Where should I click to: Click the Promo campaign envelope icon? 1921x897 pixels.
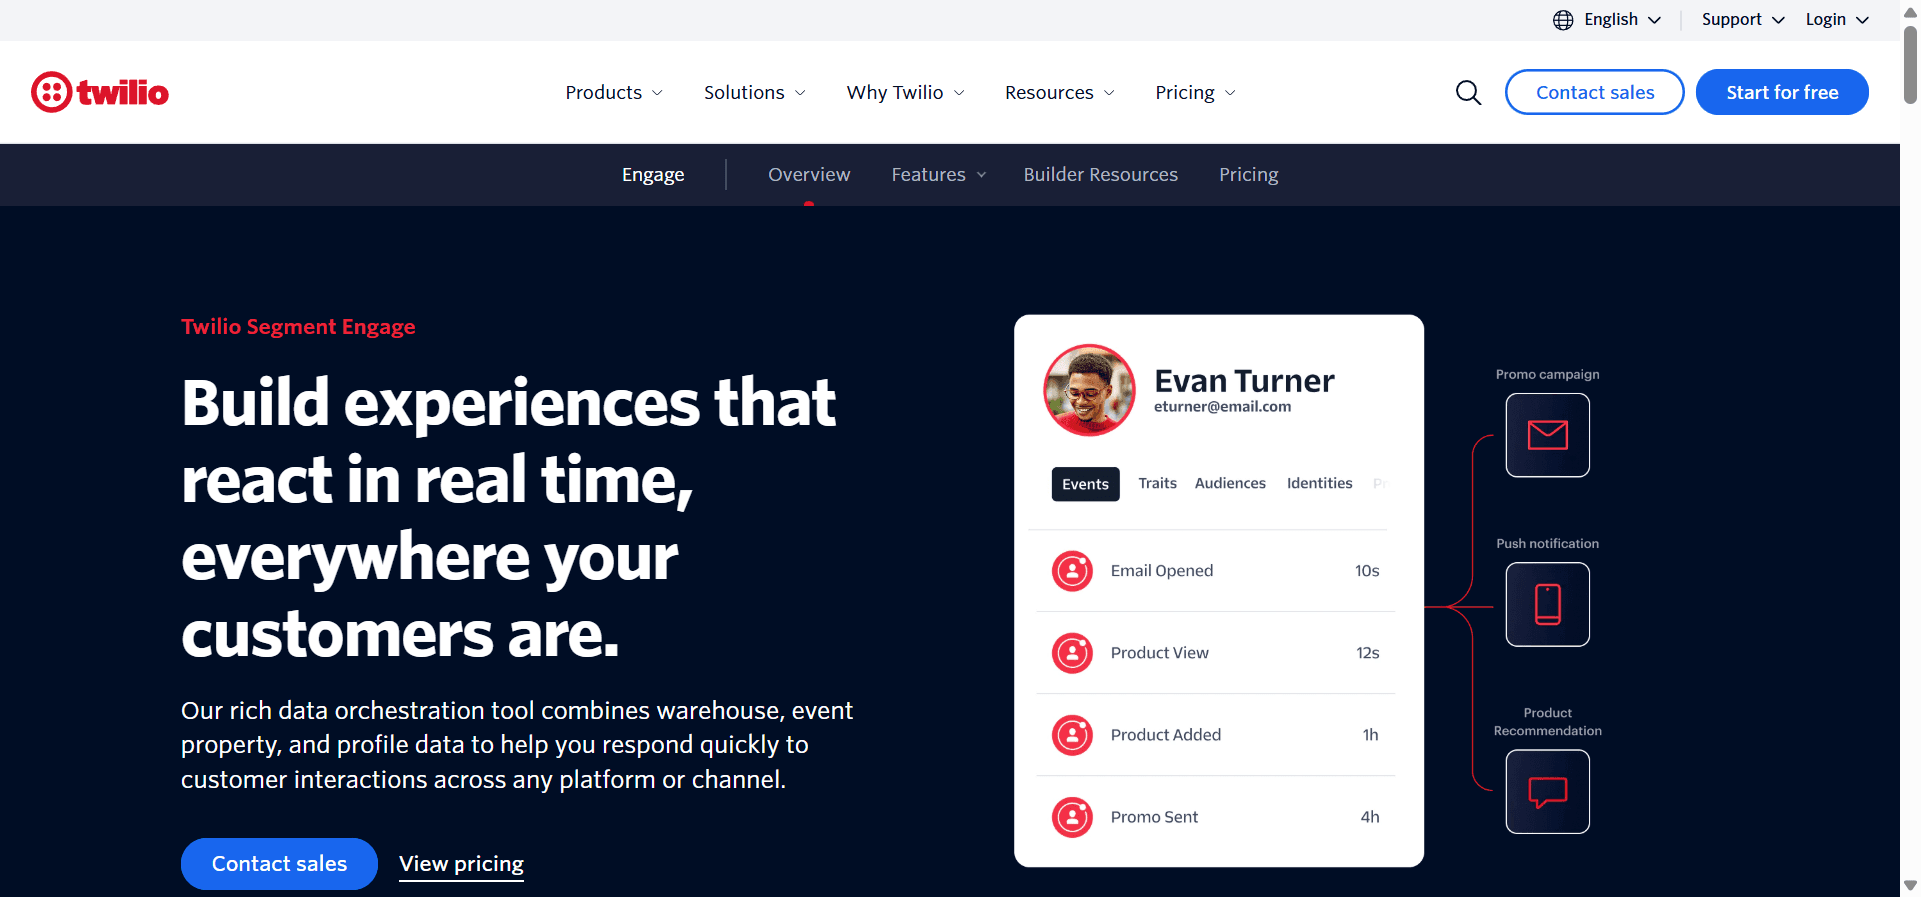tap(1547, 435)
